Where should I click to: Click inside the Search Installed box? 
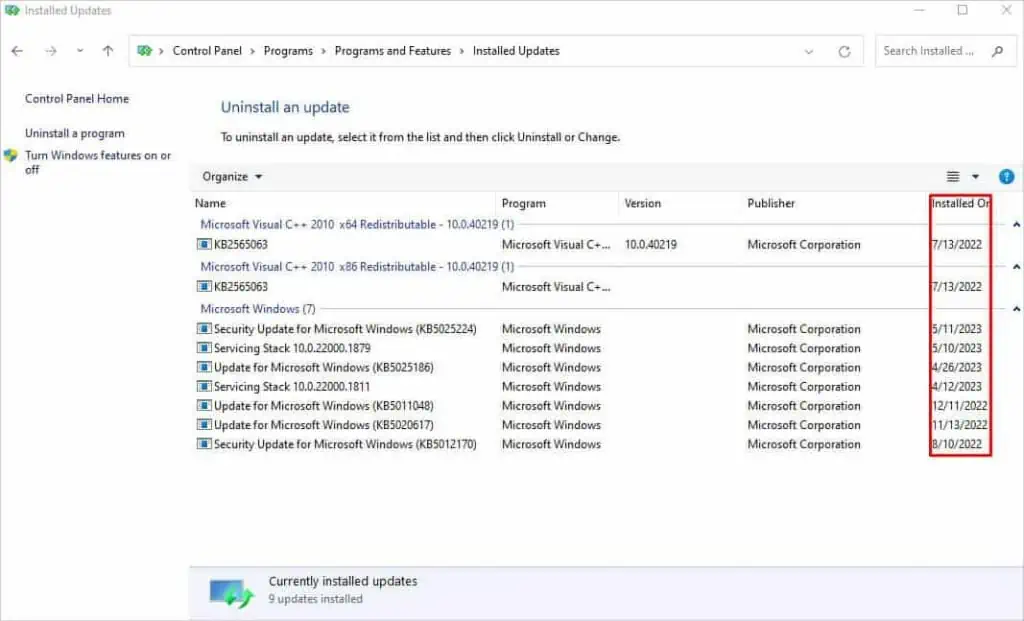(x=930, y=50)
